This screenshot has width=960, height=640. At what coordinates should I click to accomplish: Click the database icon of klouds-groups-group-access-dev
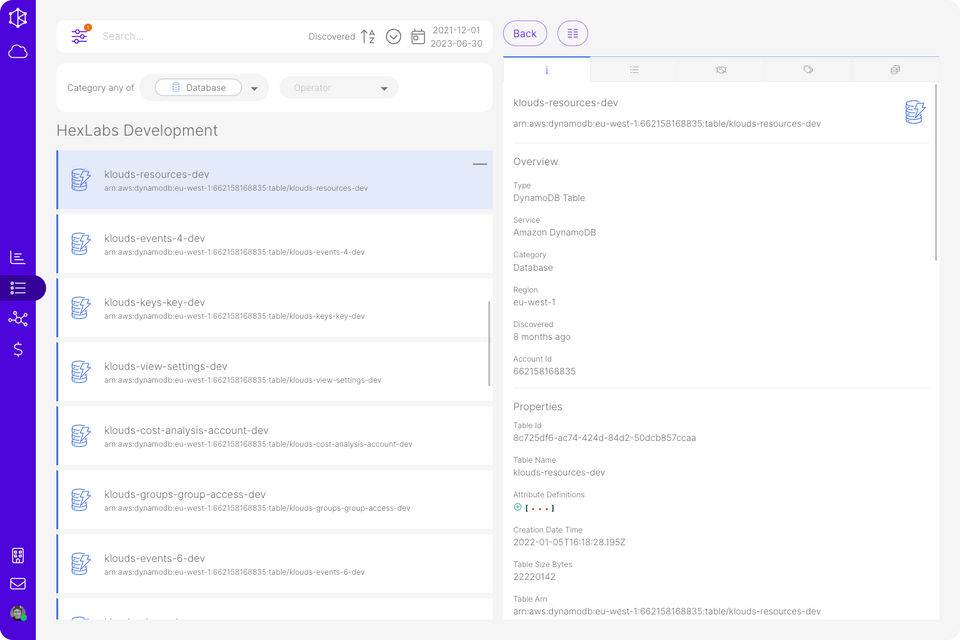80,500
